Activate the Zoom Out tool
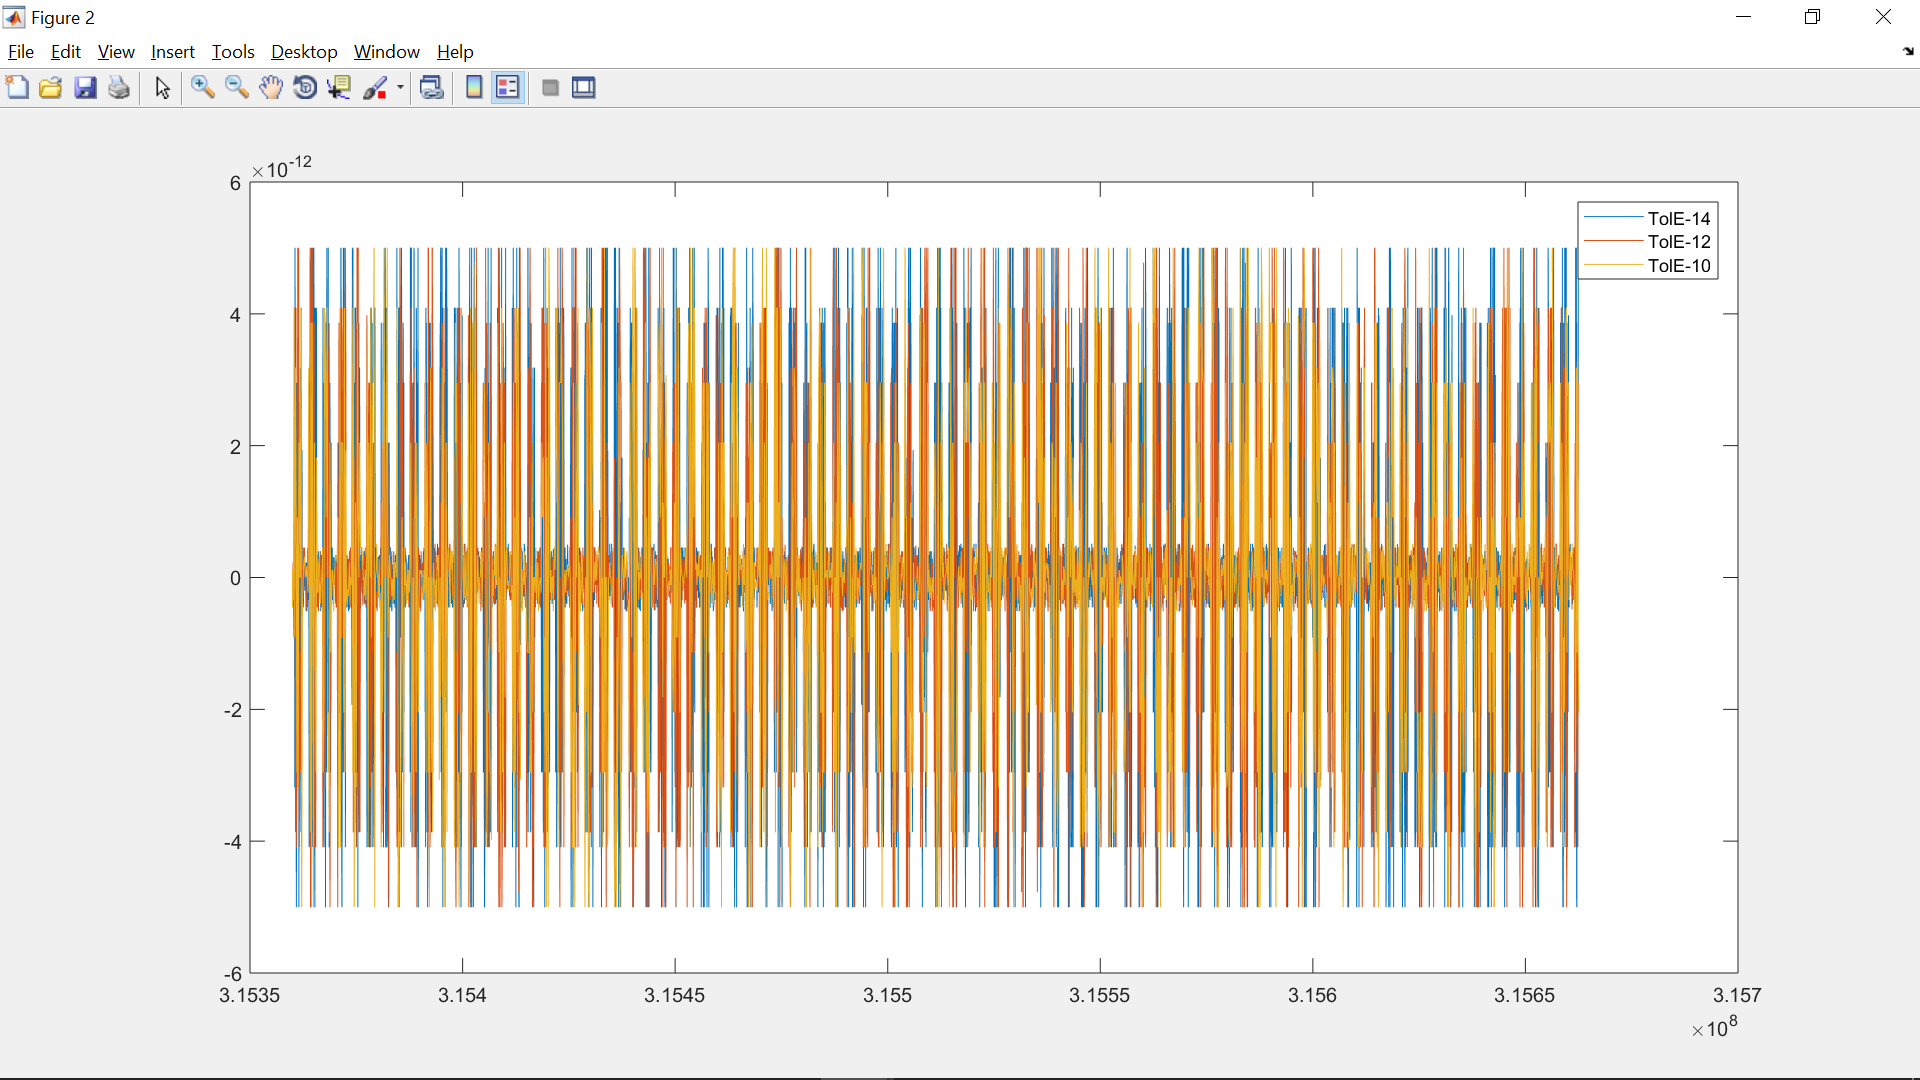1920x1080 pixels. point(237,88)
